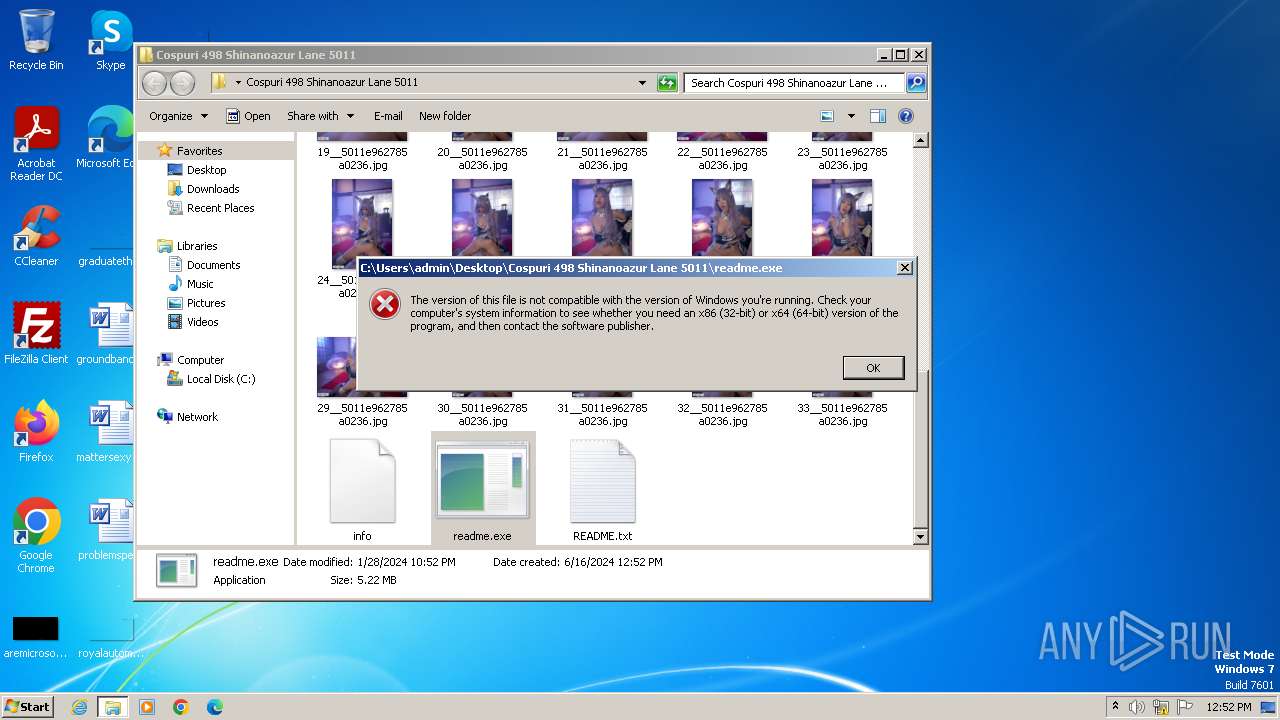Click the file list scroll down arrow
This screenshot has width=1280, height=720.
point(920,537)
